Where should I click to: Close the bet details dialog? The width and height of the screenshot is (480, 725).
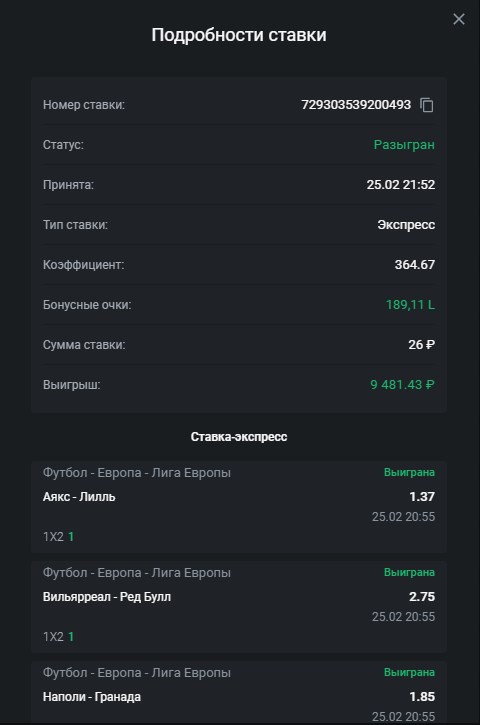tap(459, 19)
